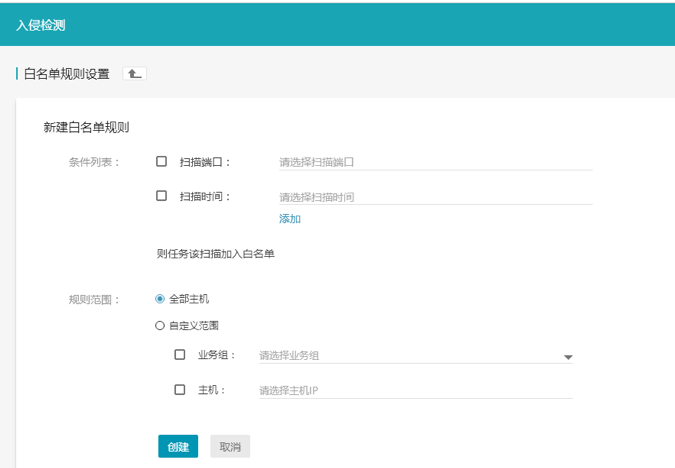Click the 规则范围 label
675x468 pixels.
point(94,299)
